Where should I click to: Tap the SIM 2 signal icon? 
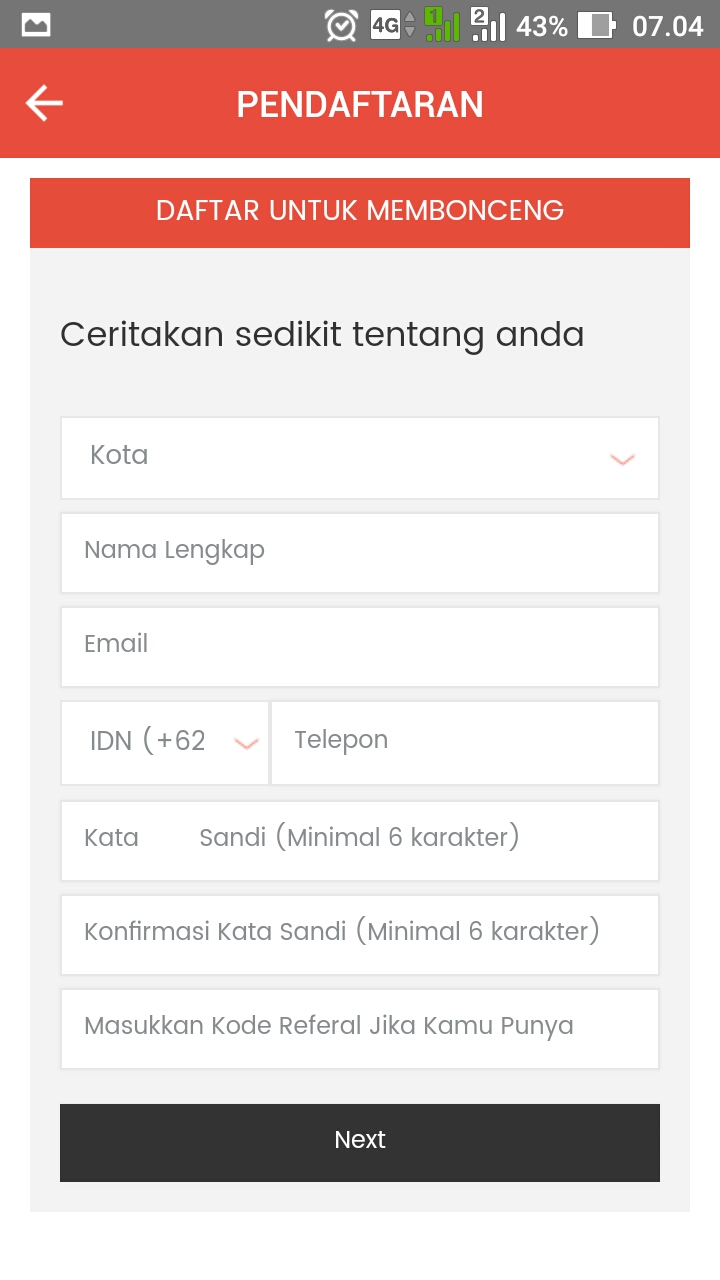click(488, 25)
